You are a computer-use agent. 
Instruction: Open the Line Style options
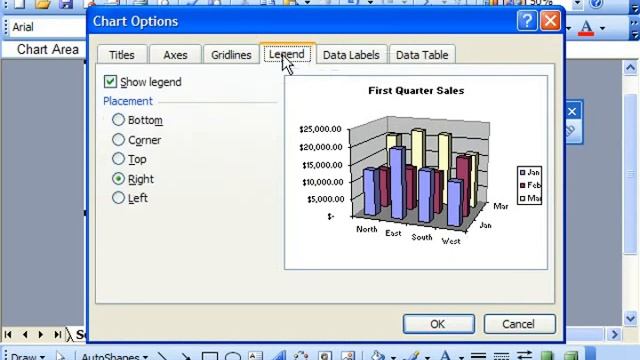(x=478, y=356)
